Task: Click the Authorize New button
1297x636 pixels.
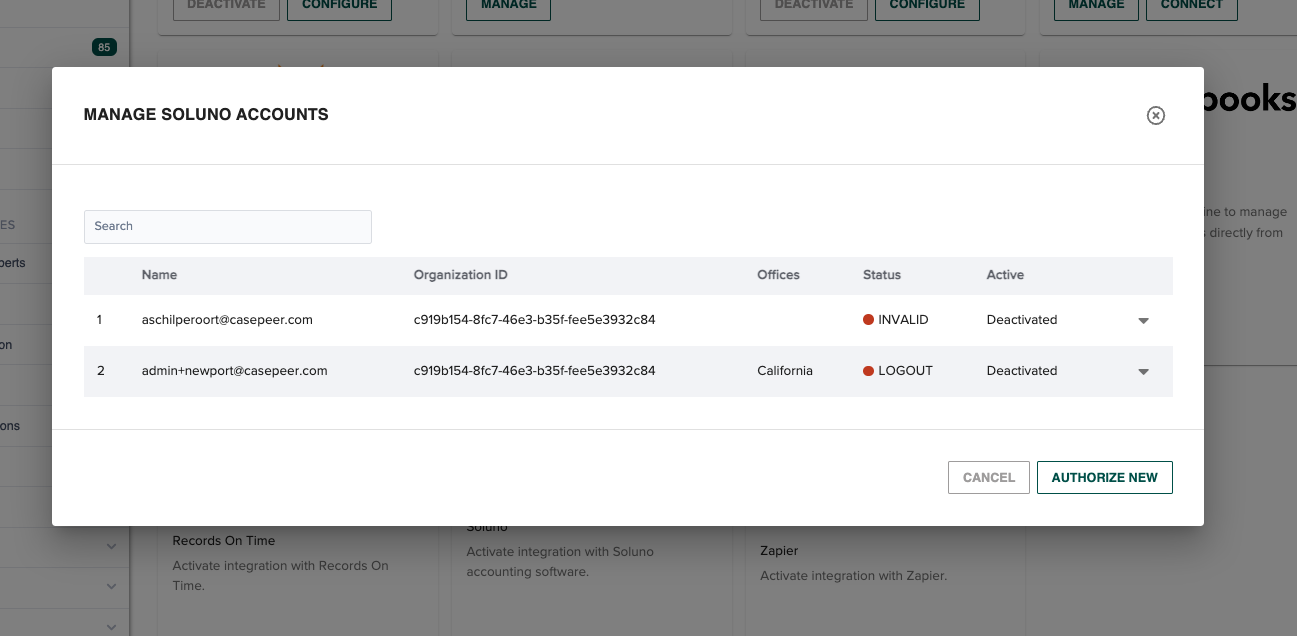Action: [1104, 477]
